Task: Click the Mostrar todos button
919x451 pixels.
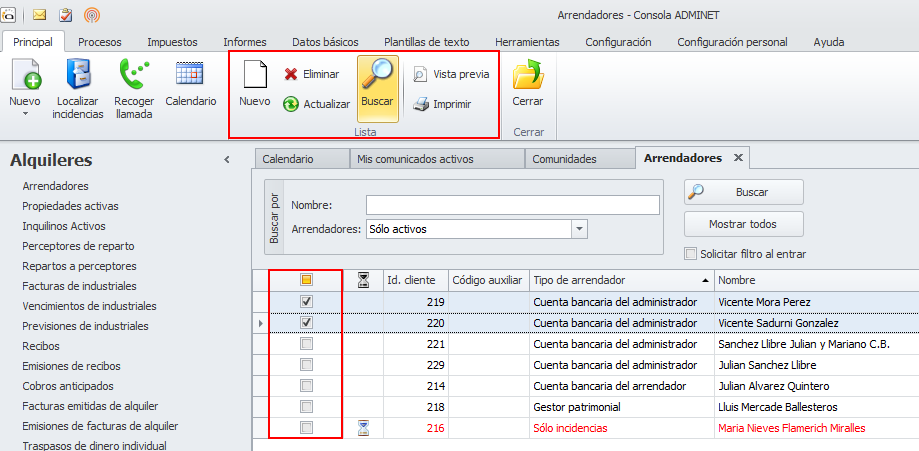Action: pos(743,224)
